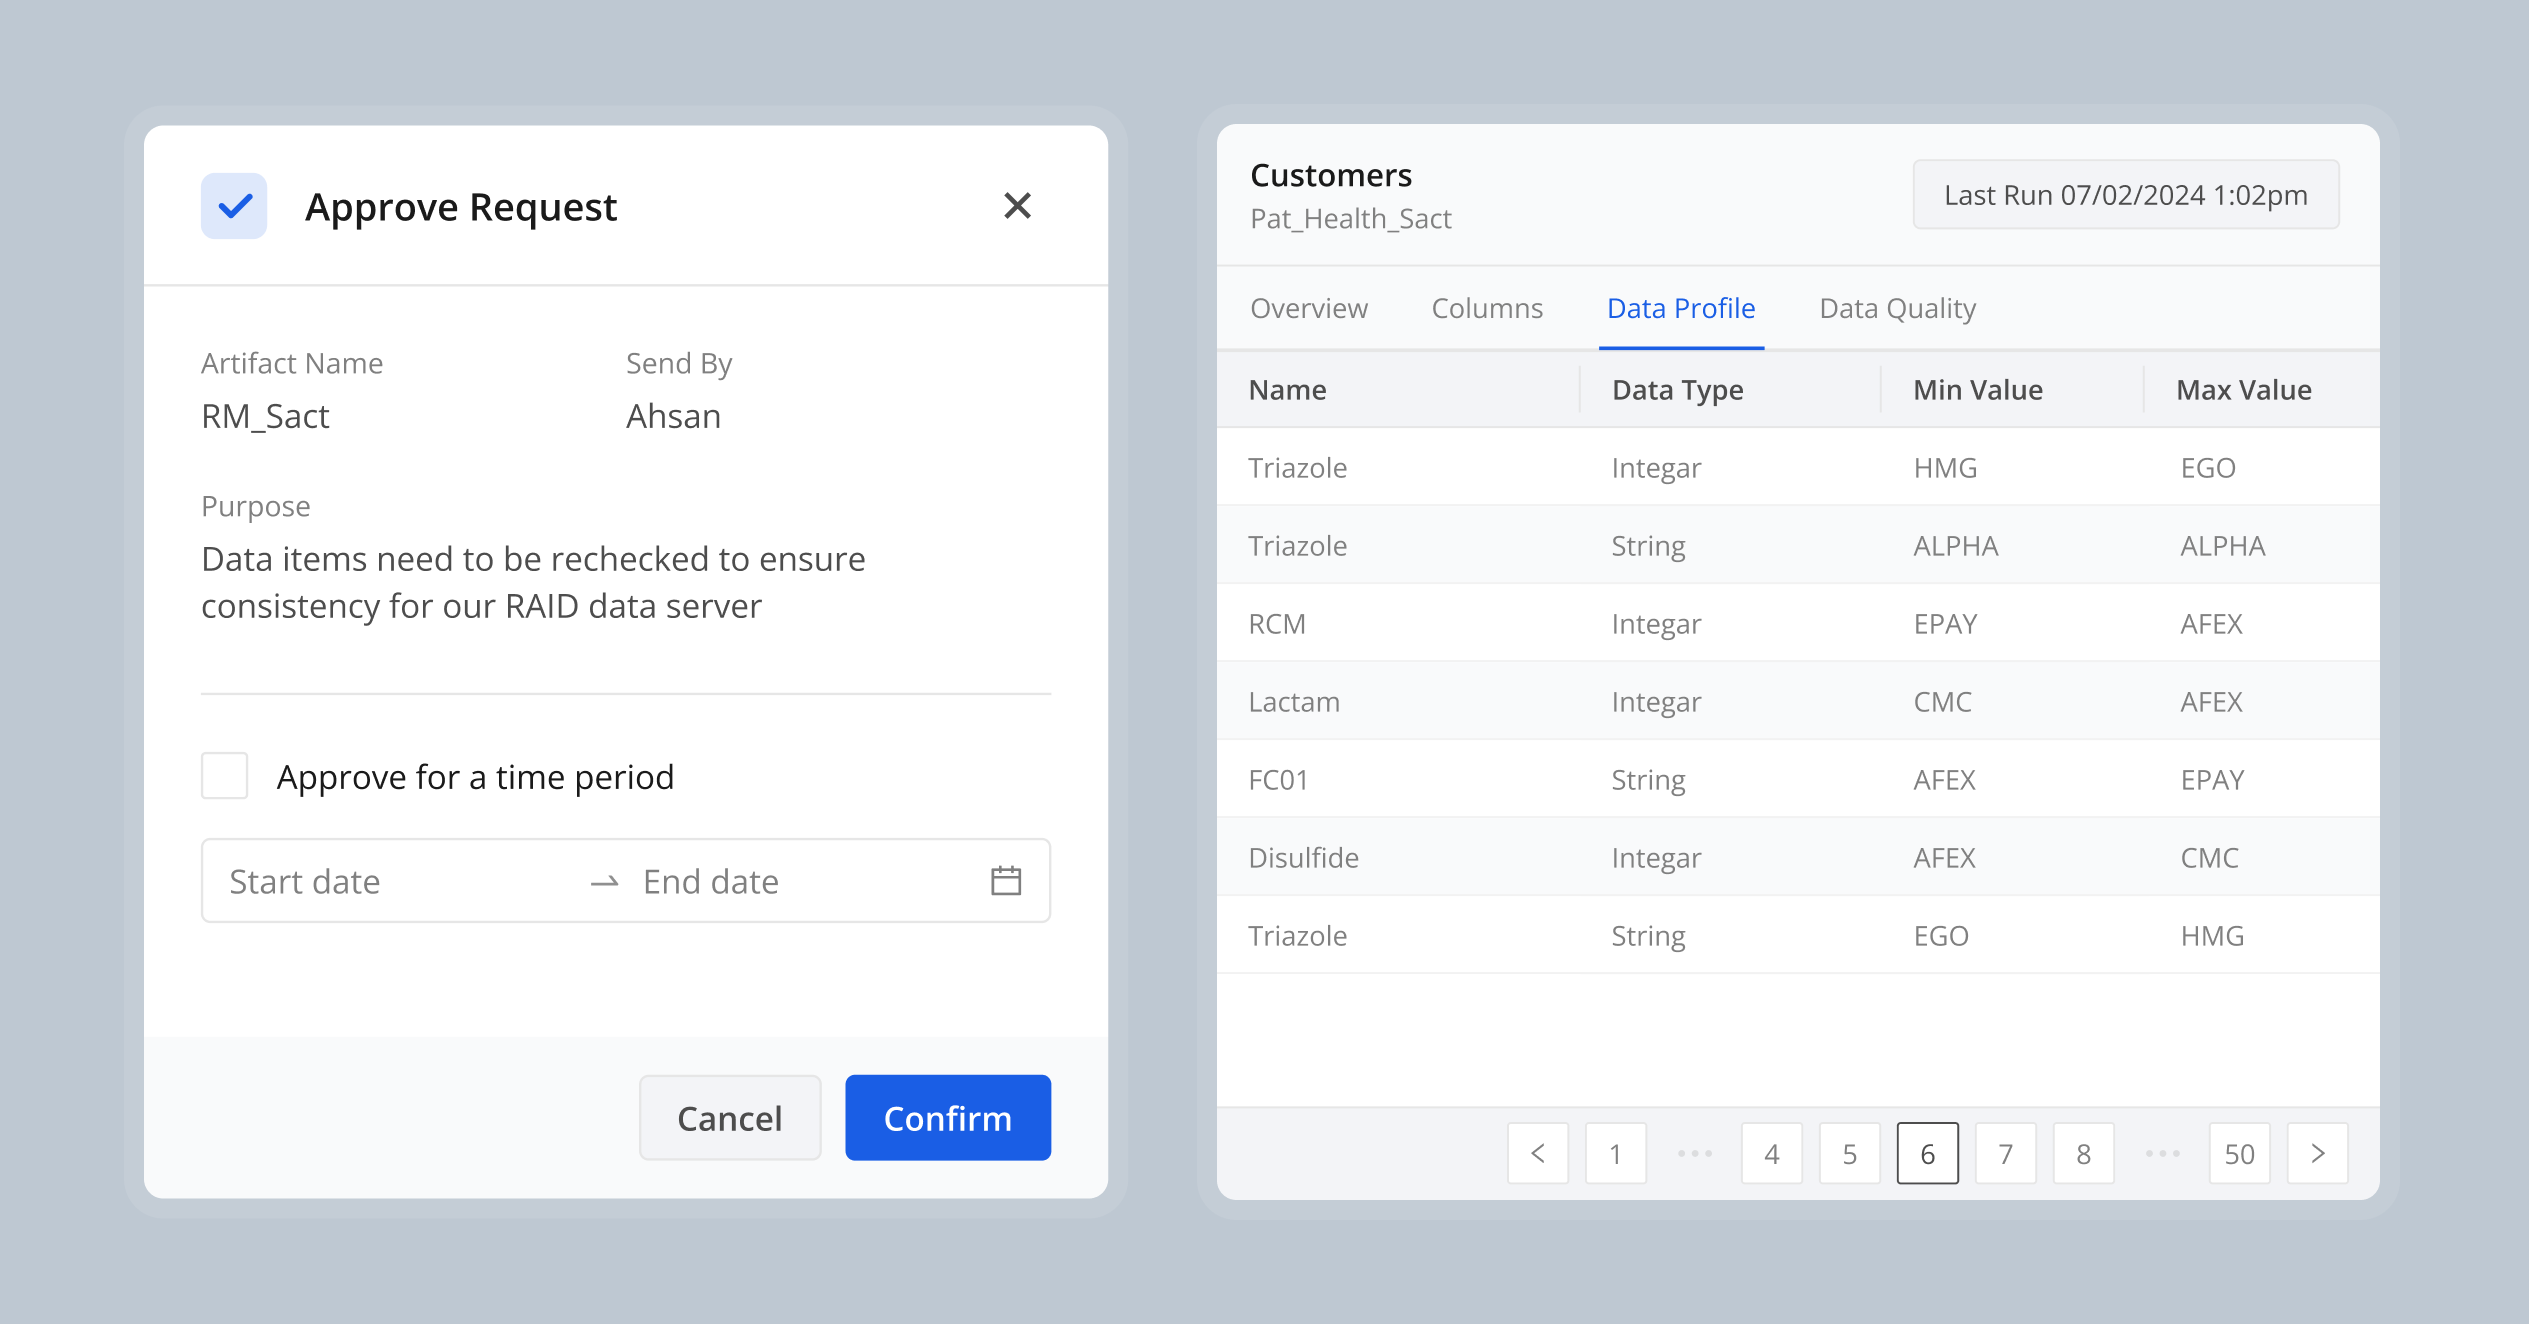Click the blue checkmark icon beside Approve Request

coord(234,206)
